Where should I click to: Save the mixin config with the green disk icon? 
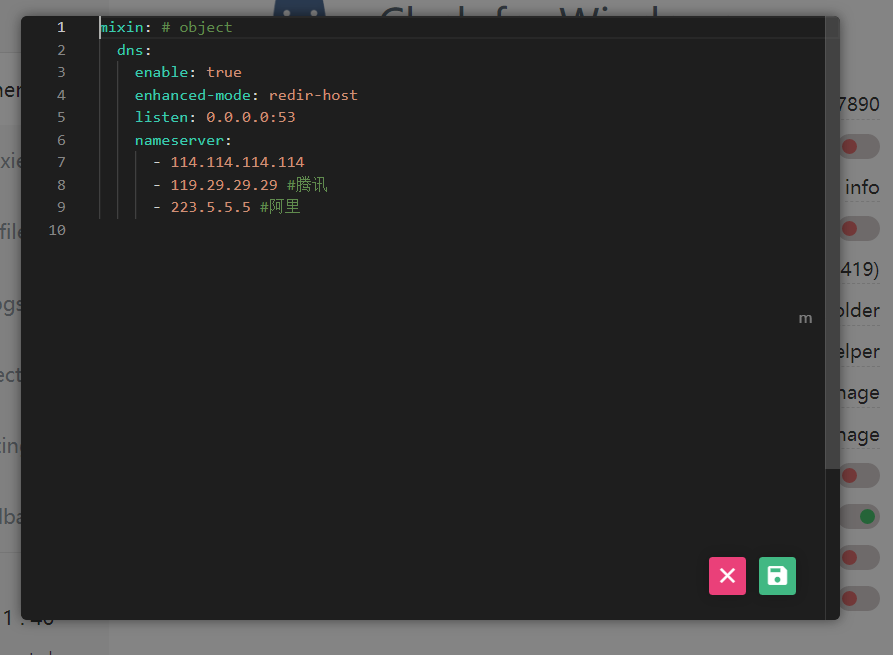click(x=777, y=576)
